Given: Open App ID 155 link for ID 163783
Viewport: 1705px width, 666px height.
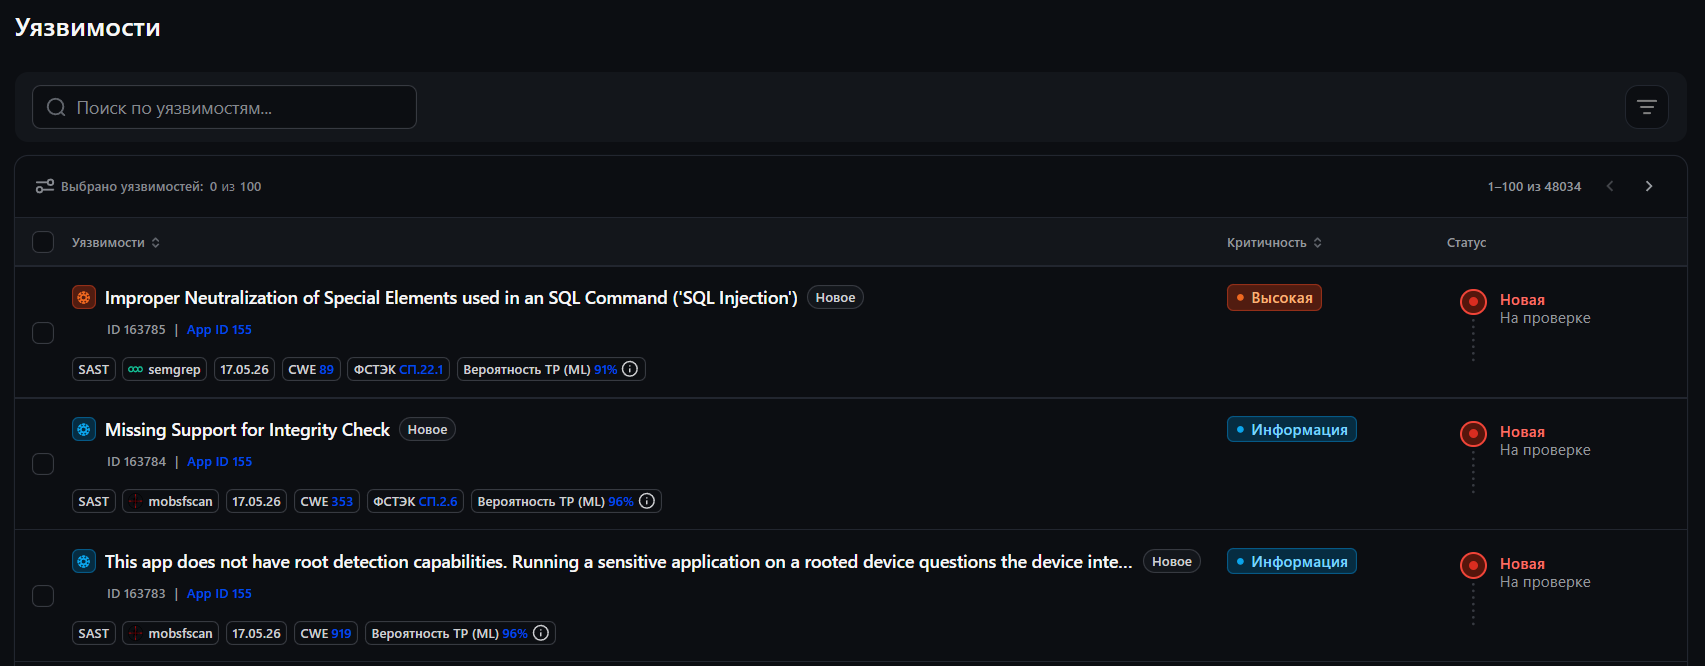Looking at the screenshot, I should tap(219, 593).
